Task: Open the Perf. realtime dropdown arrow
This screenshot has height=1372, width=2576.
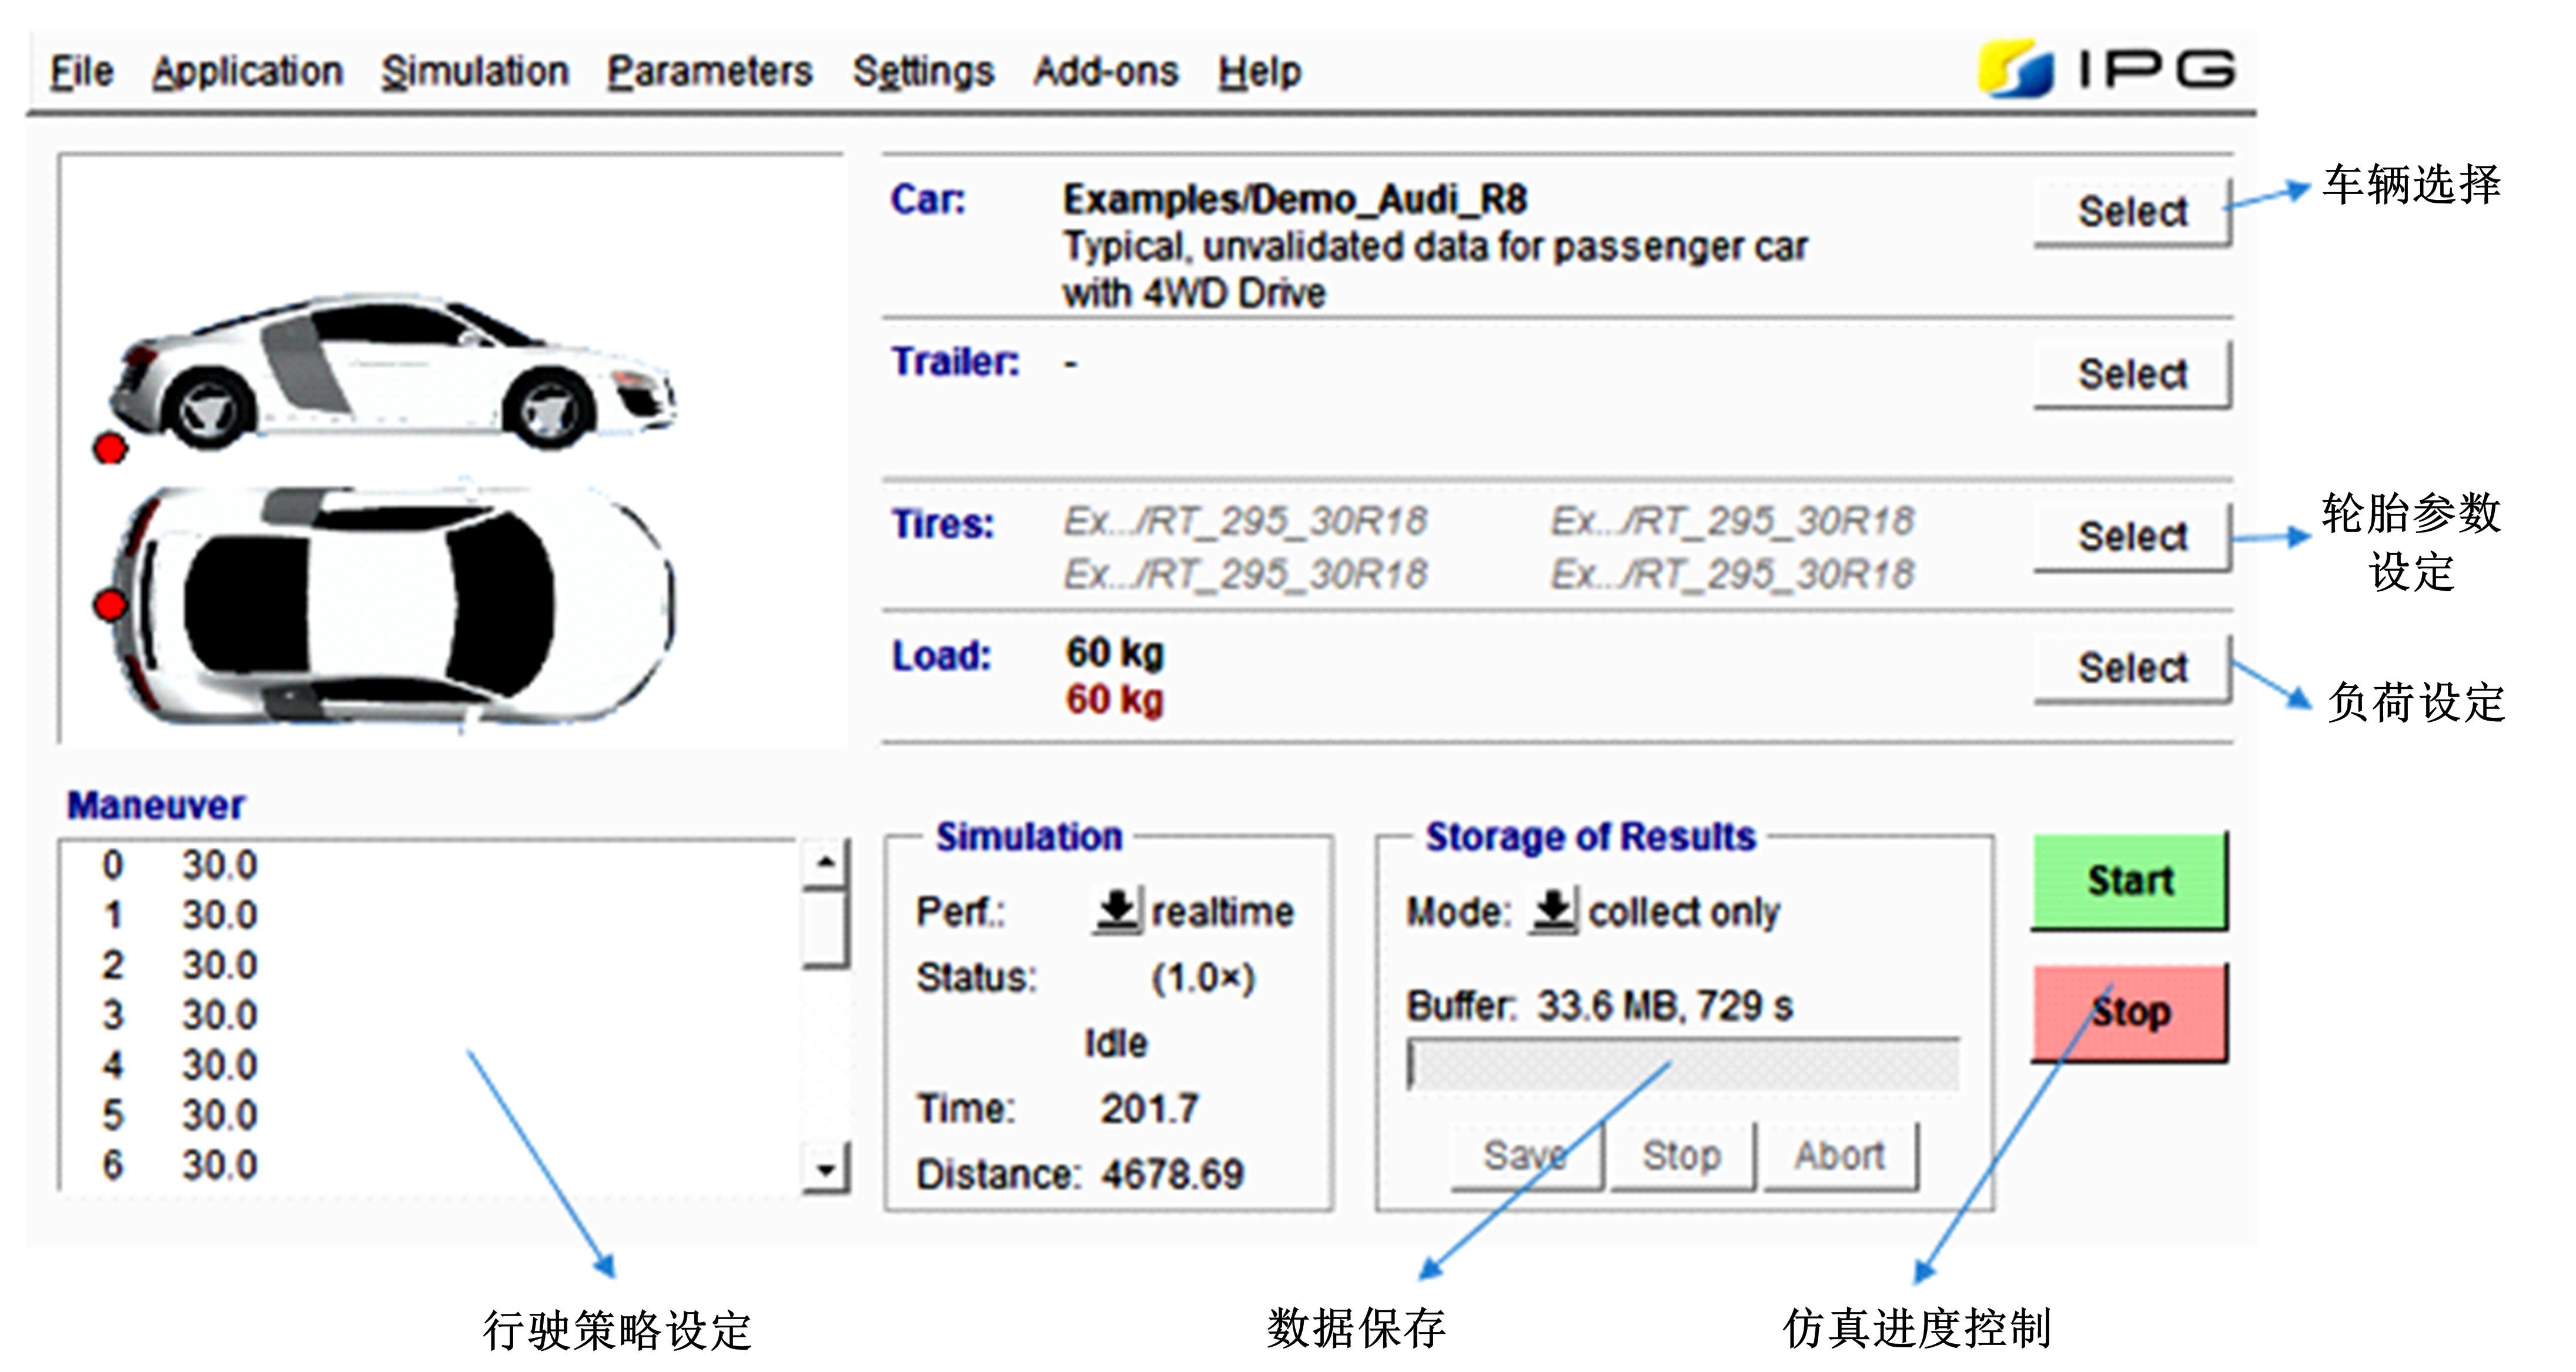Action: (x=1116, y=911)
